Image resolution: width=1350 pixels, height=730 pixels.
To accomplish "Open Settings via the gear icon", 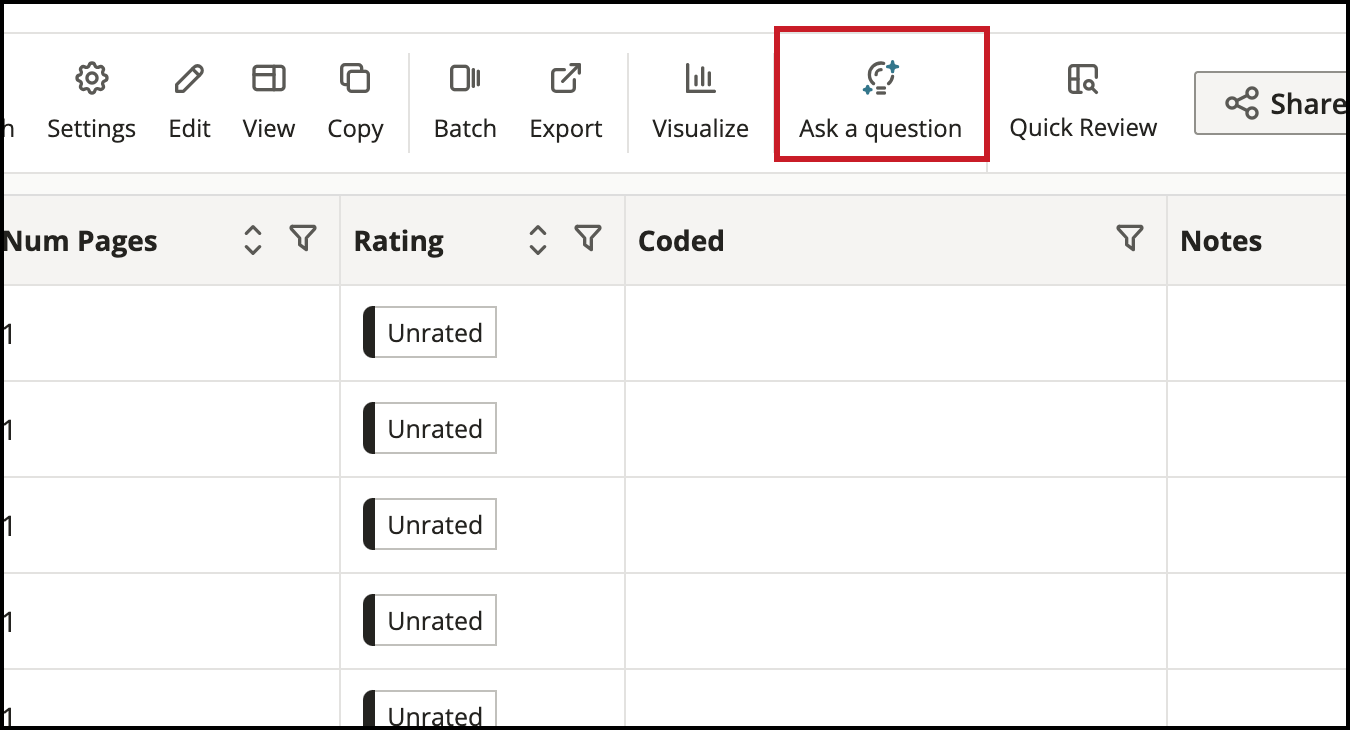I will click(92, 78).
